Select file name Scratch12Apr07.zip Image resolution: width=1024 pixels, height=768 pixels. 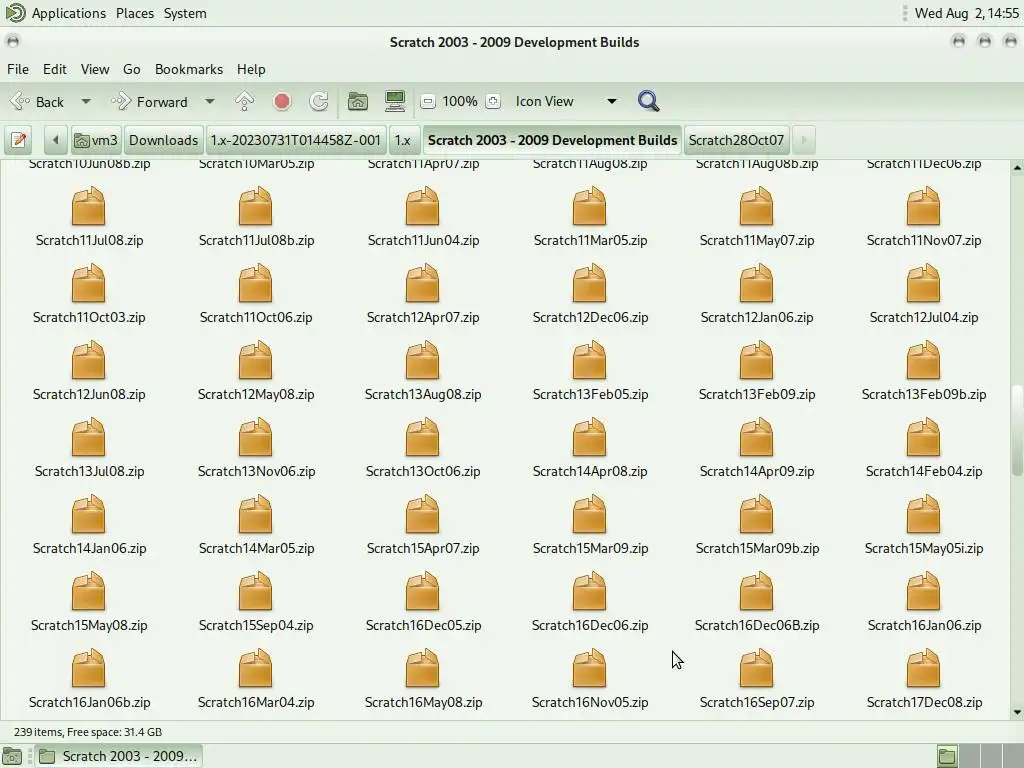click(423, 317)
